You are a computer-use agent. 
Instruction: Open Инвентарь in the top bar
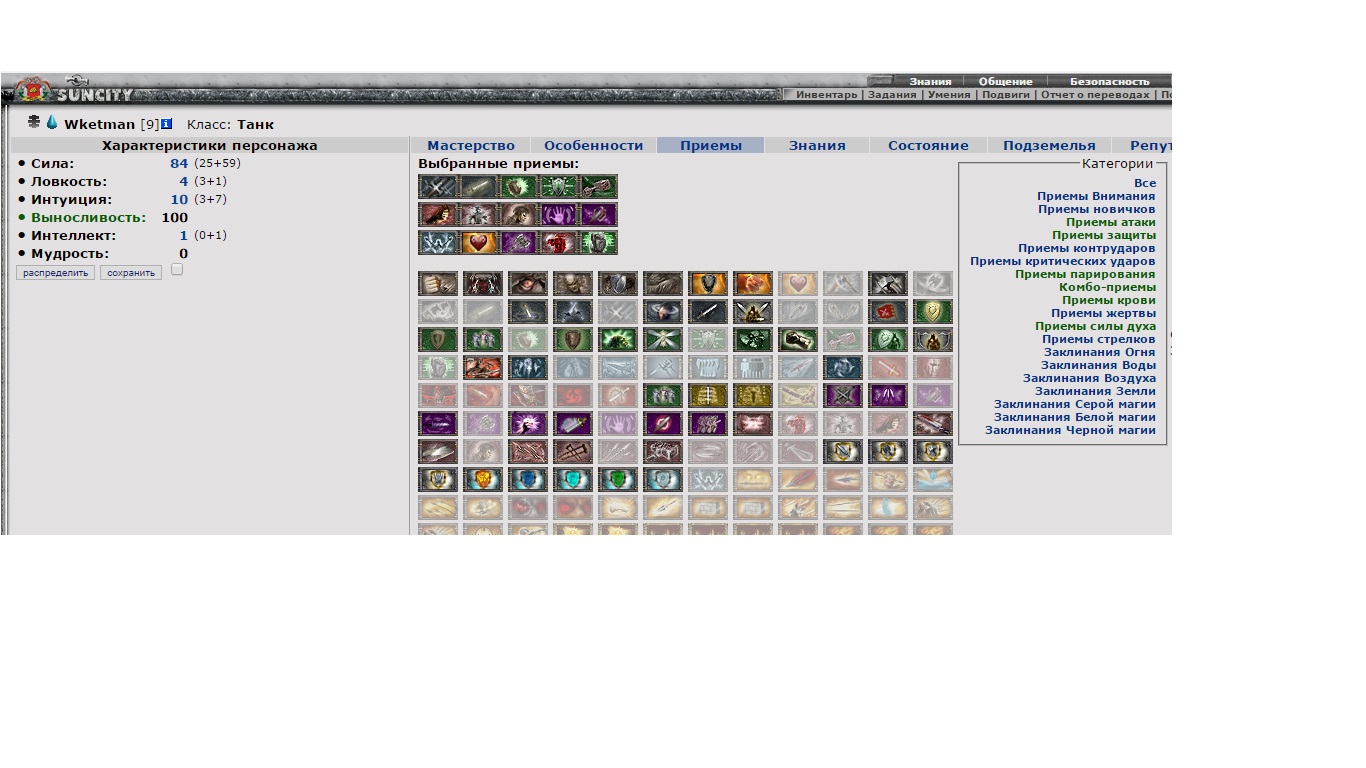[826, 95]
